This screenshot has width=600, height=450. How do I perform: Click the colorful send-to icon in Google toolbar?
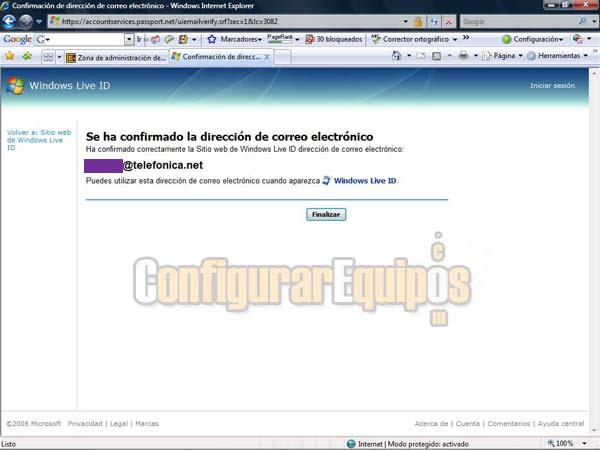[x=183, y=39]
